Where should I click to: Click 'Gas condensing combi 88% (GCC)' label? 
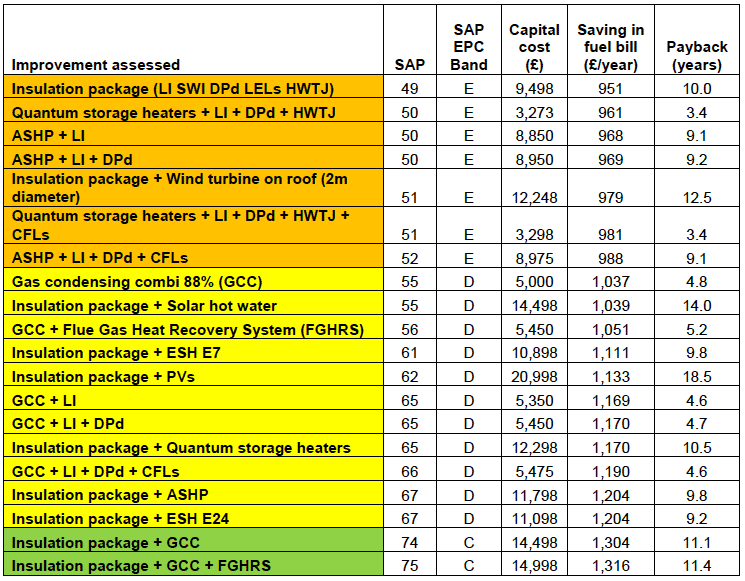(x=137, y=282)
